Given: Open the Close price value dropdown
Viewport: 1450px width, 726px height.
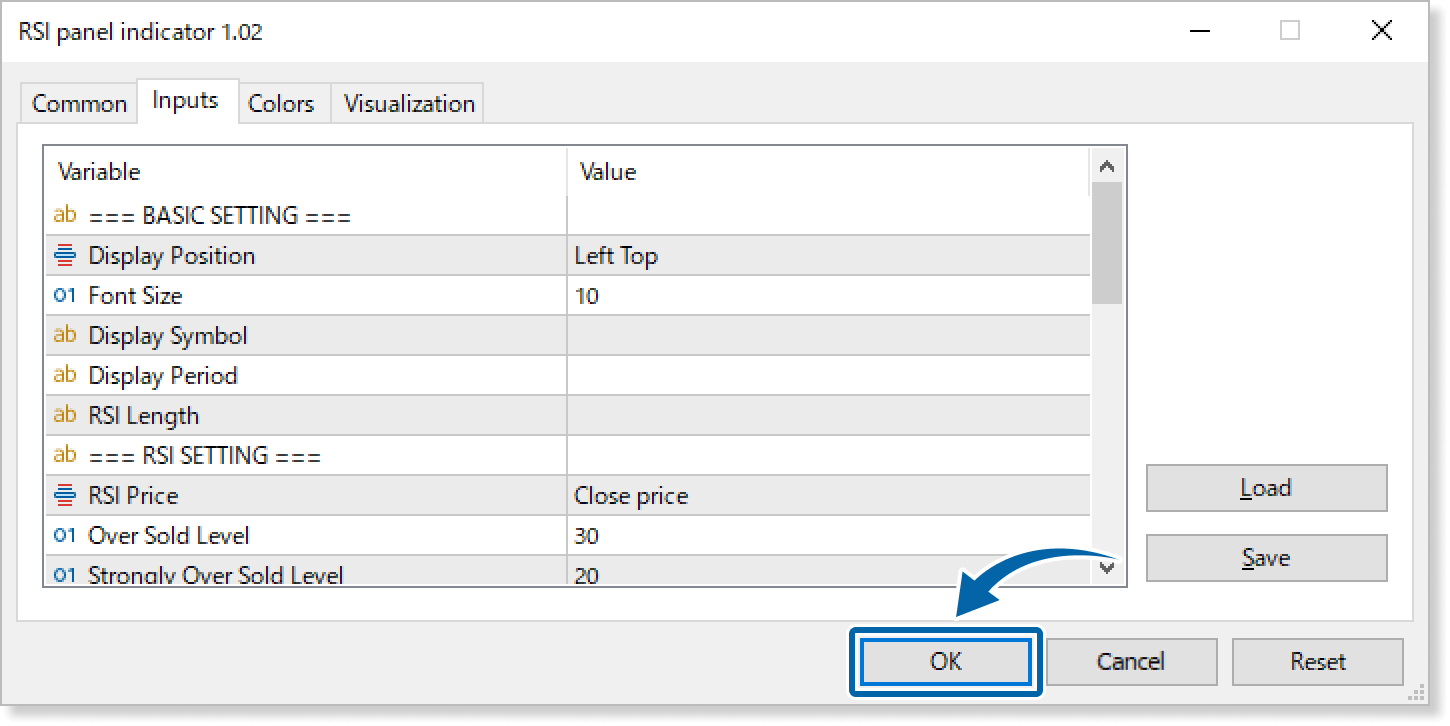Looking at the screenshot, I should pyautogui.click(x=828, y=496).
